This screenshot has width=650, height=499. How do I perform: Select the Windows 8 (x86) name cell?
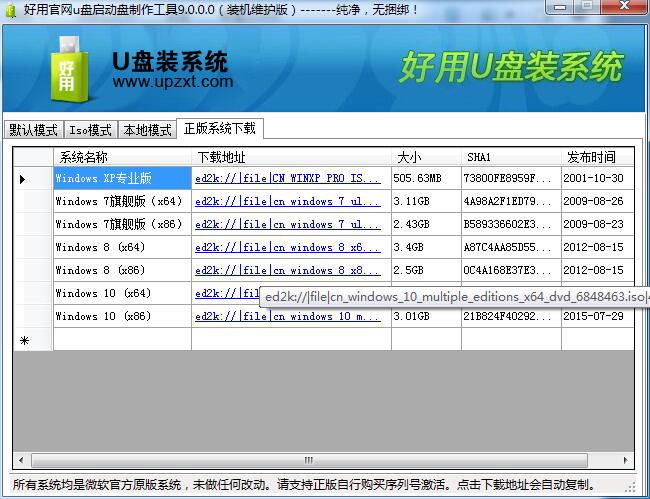click(x=122, y=270)
